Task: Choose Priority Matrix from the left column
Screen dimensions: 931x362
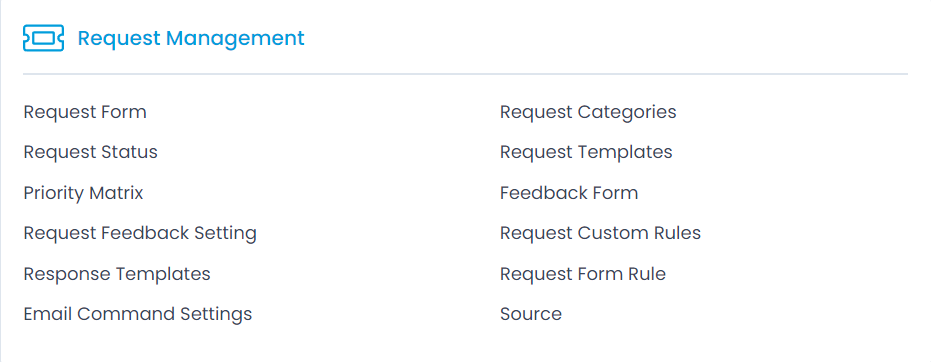Action: (84, 193)
